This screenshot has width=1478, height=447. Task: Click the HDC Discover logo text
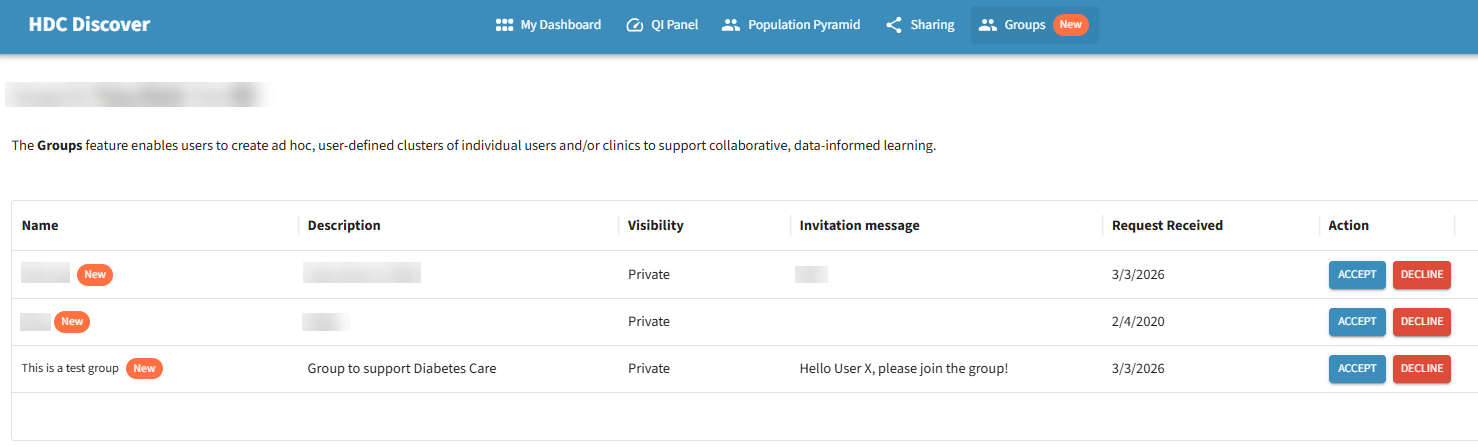coord(89,25)
